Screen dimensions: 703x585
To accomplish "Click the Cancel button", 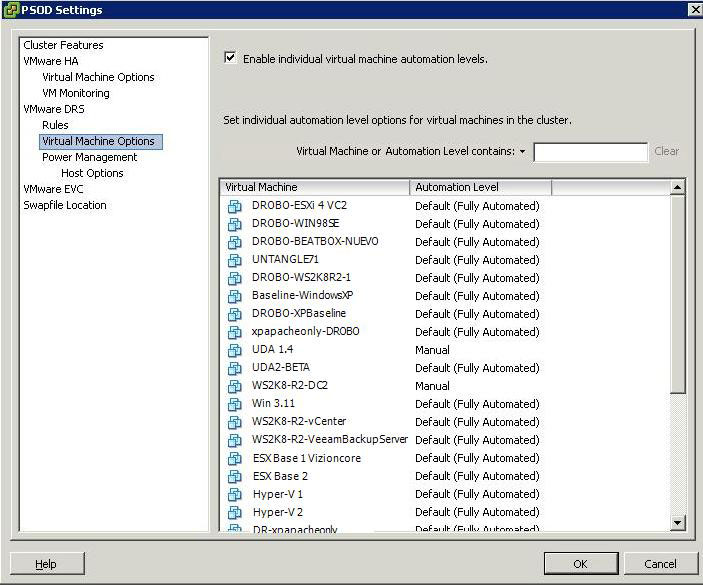I will click(660, 564).
